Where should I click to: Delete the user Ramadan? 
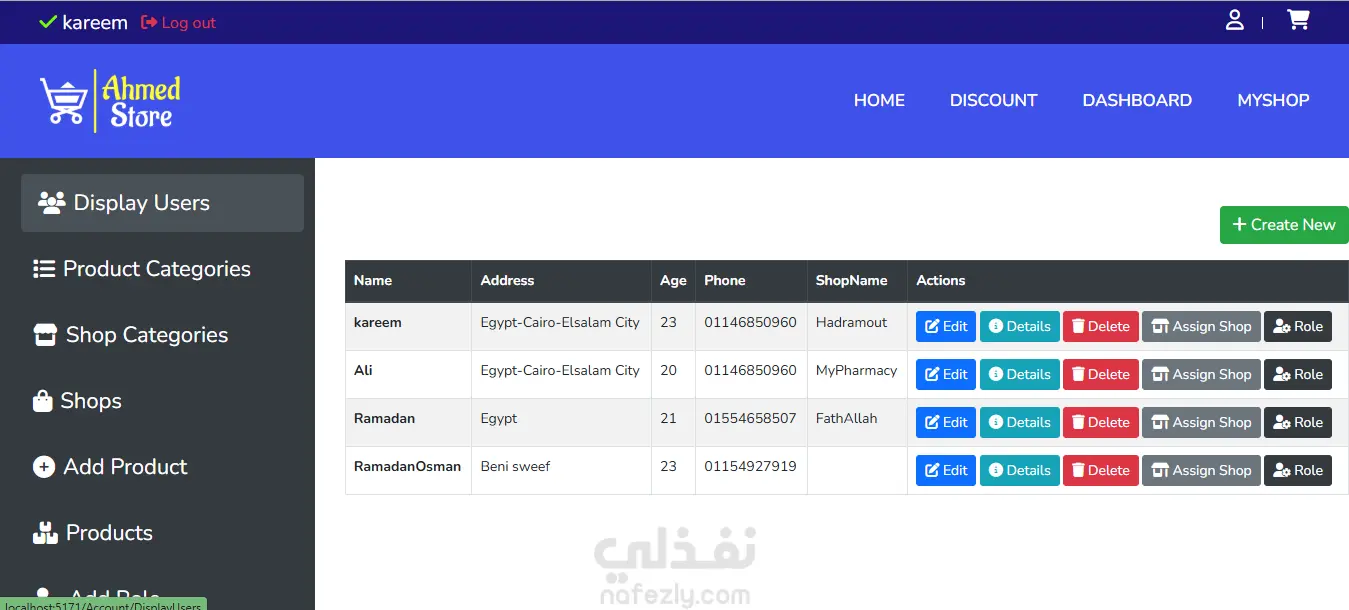pos(1101,422)
